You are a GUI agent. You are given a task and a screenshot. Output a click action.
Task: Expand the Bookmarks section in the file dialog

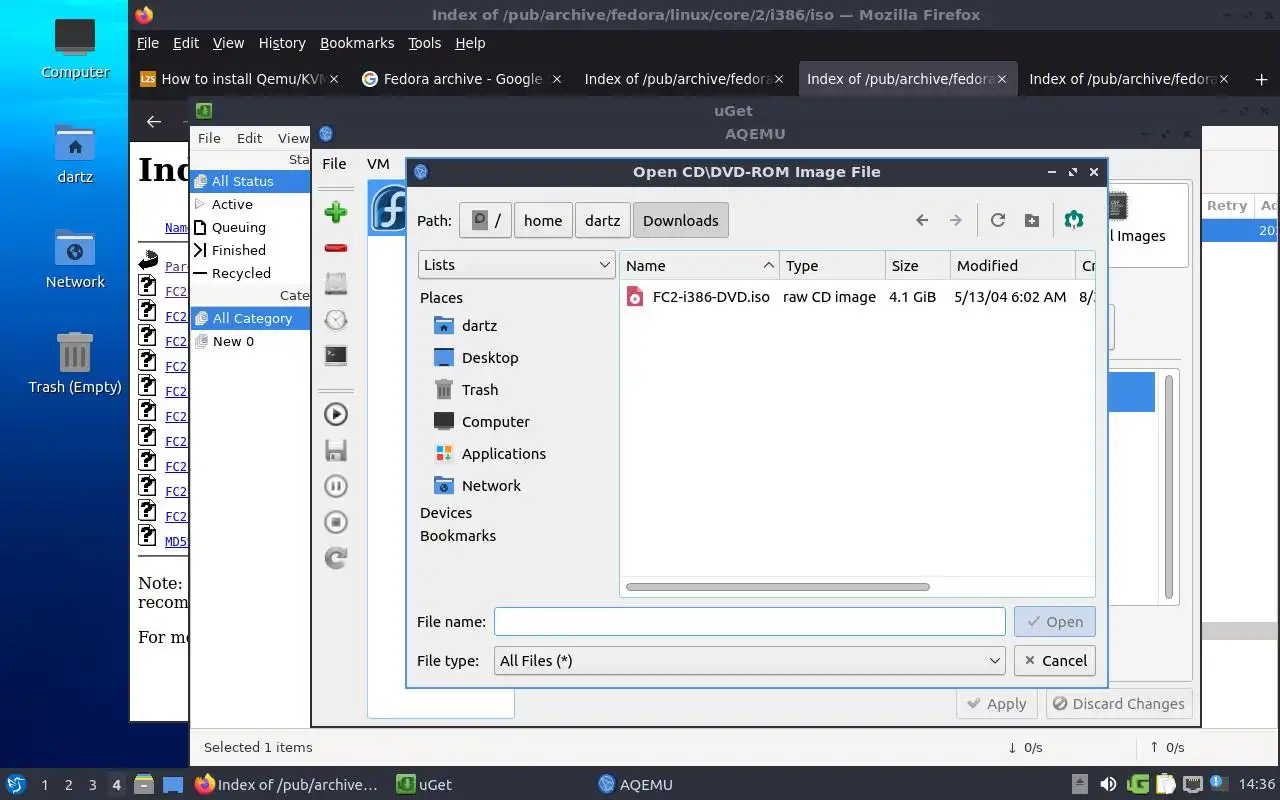(458, 536)
